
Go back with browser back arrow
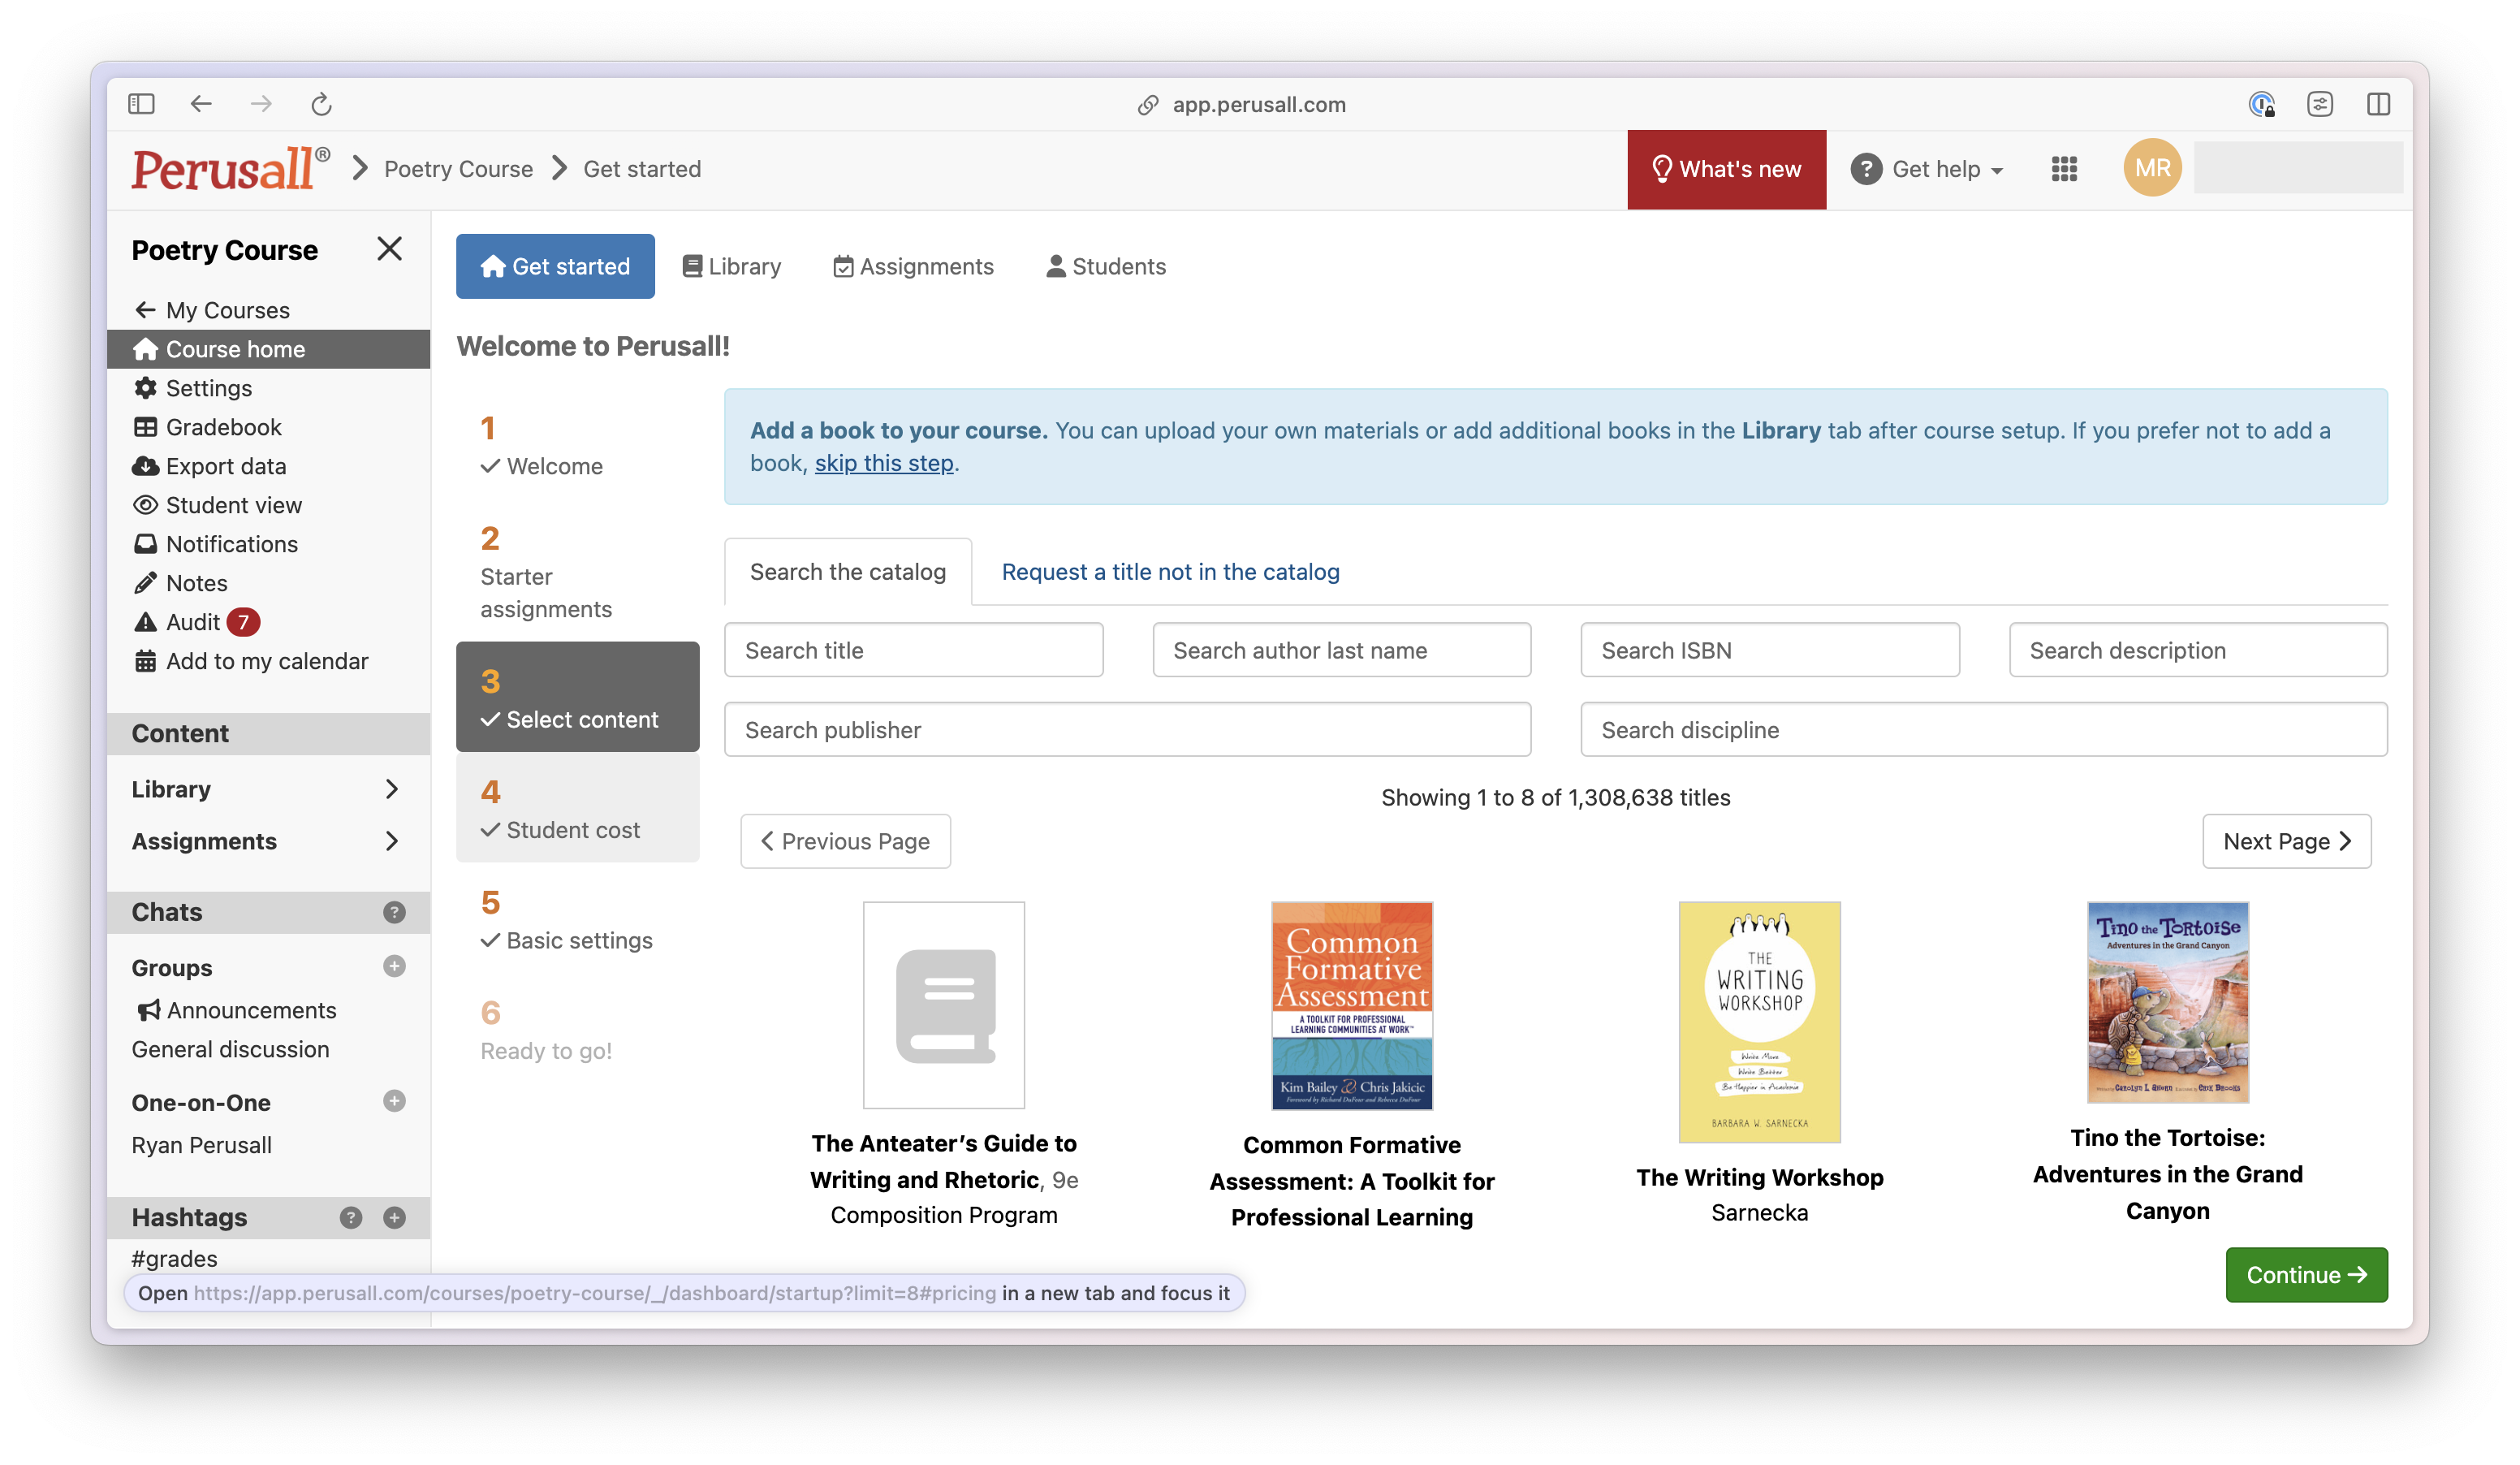201,104
